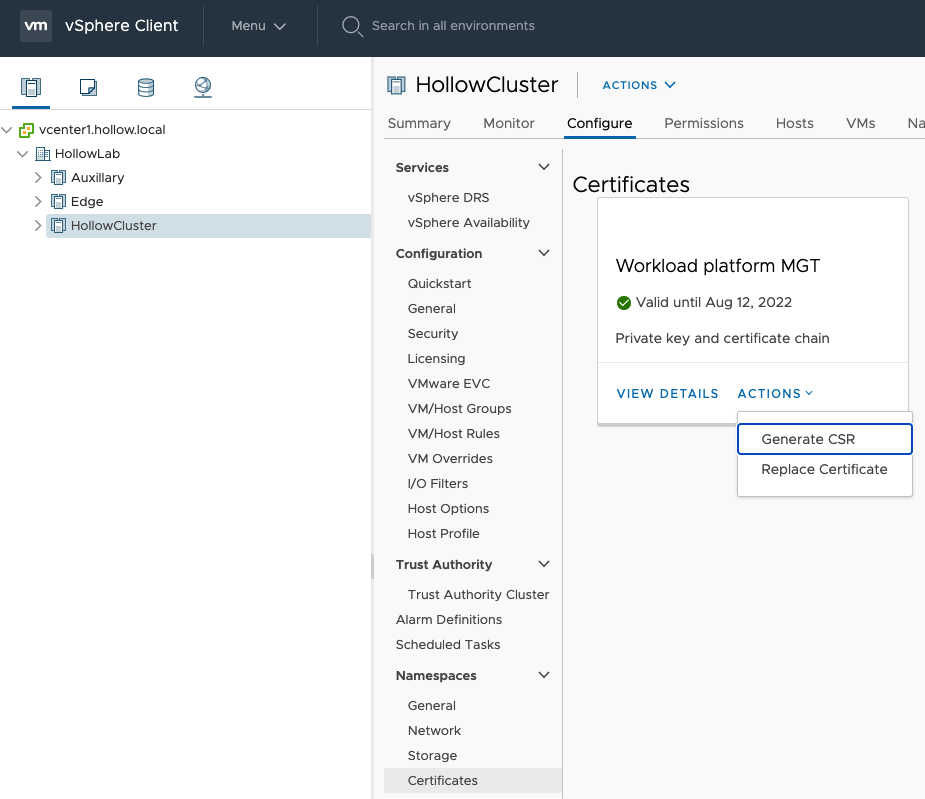The height and width of the screenshot is (799, 925).
Task: Click the search magnifier icon
Action: 352,26
